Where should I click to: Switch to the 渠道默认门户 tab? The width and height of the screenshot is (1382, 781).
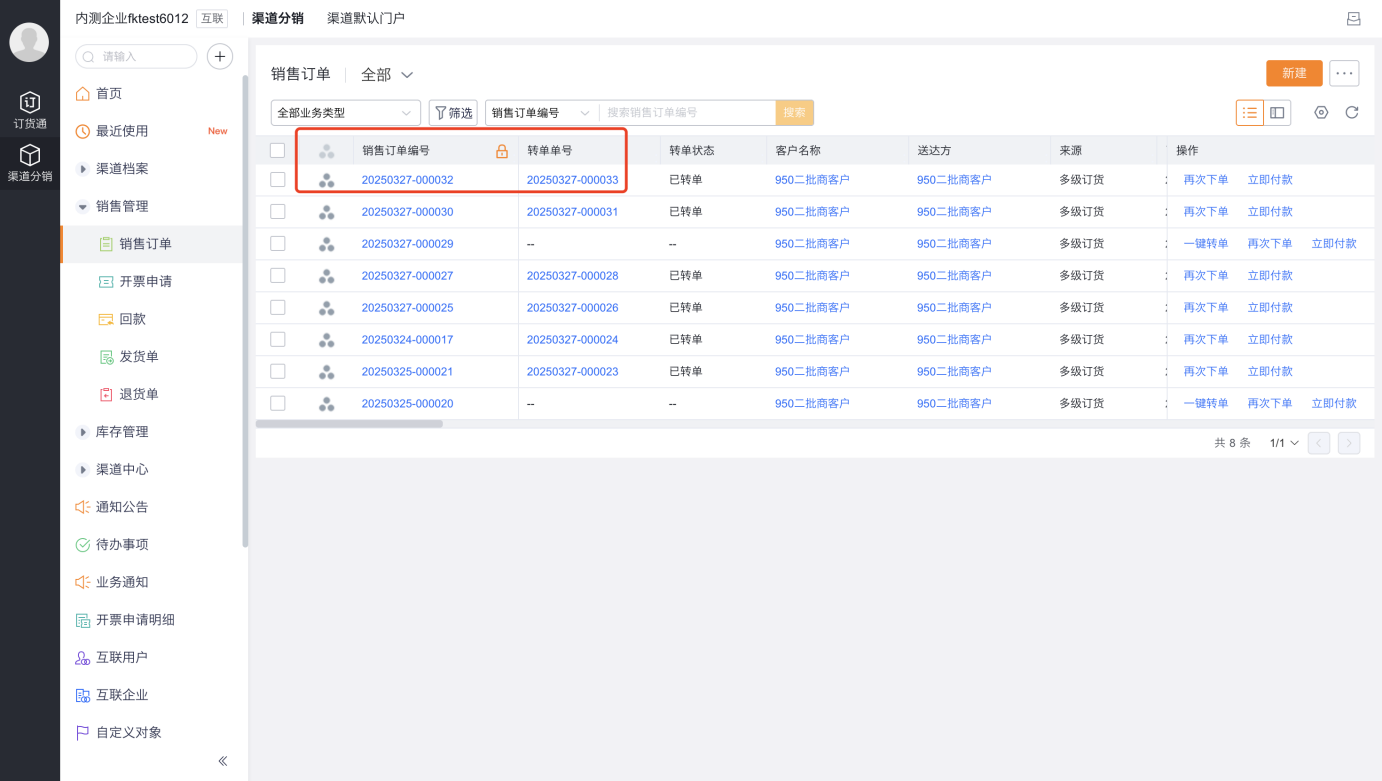(366, 18)
